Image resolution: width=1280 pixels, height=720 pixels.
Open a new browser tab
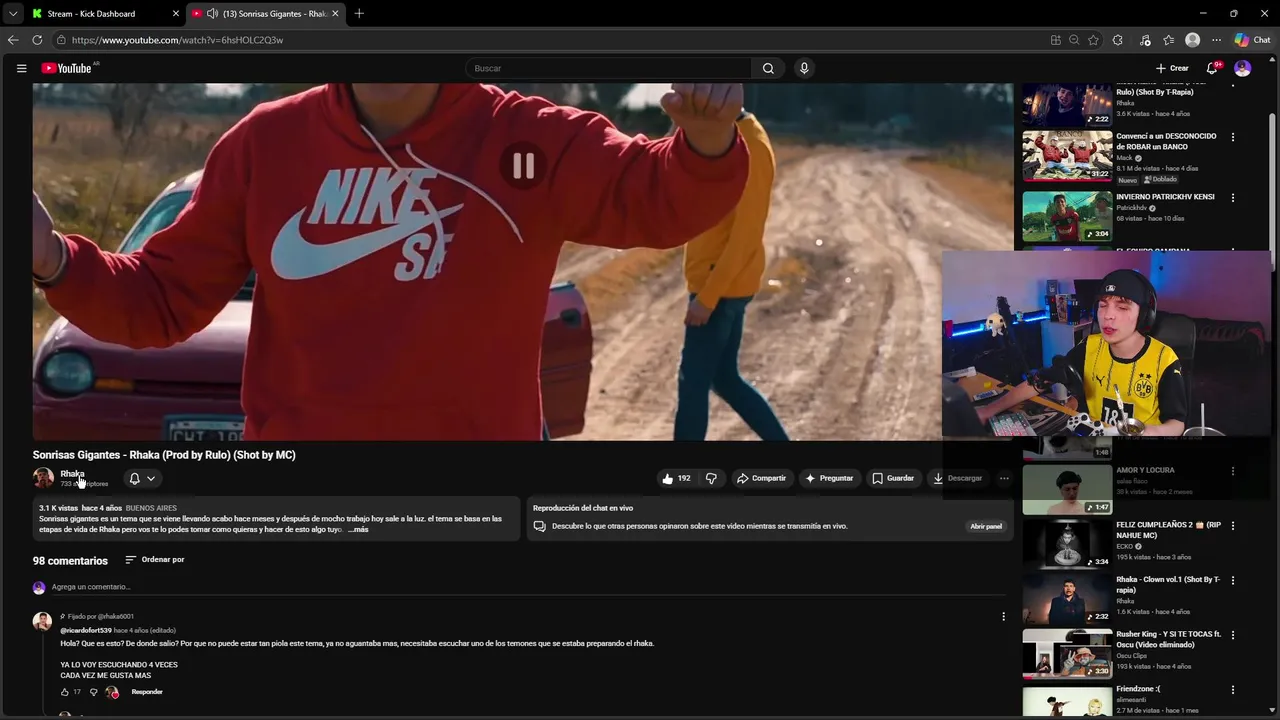359,14
